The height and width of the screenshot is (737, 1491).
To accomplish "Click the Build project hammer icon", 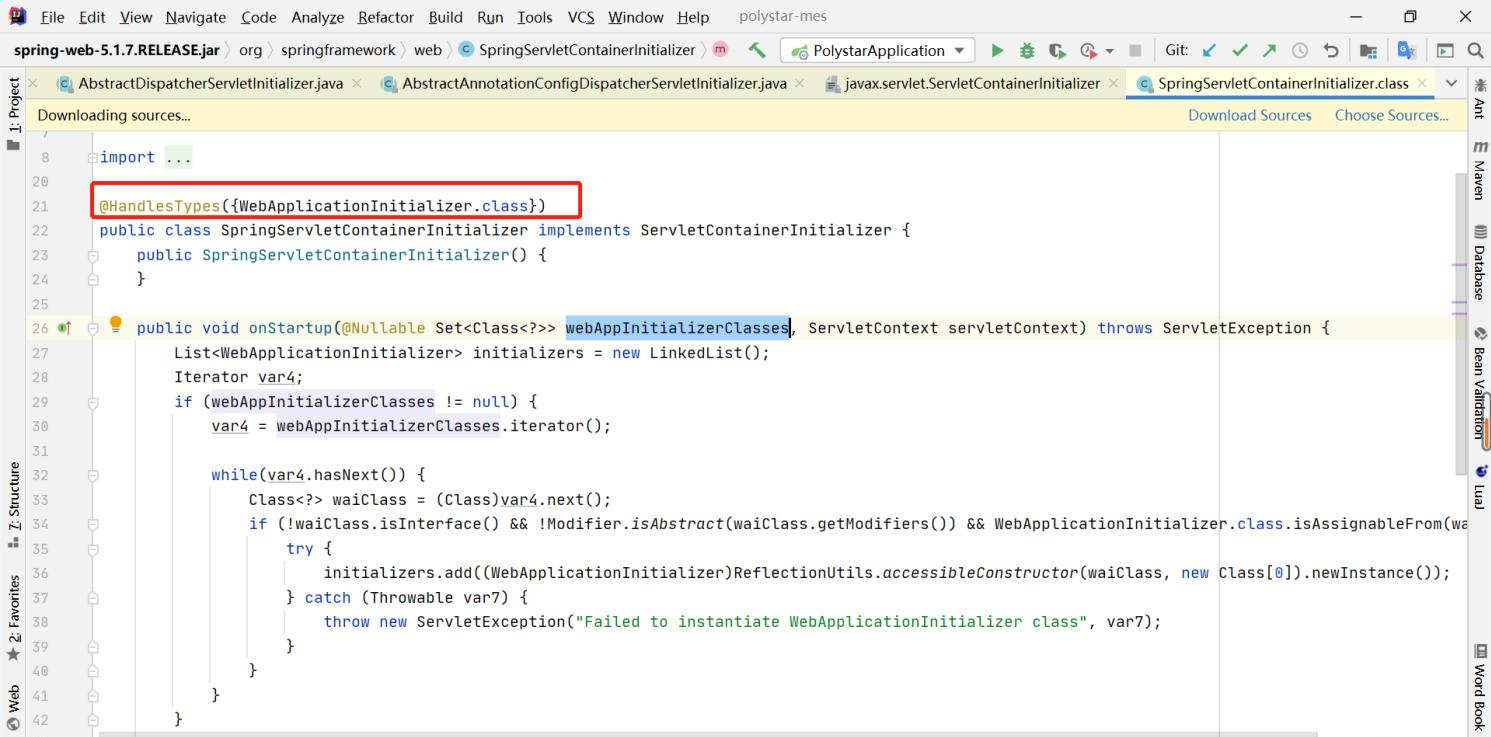I will coord(757,50).
